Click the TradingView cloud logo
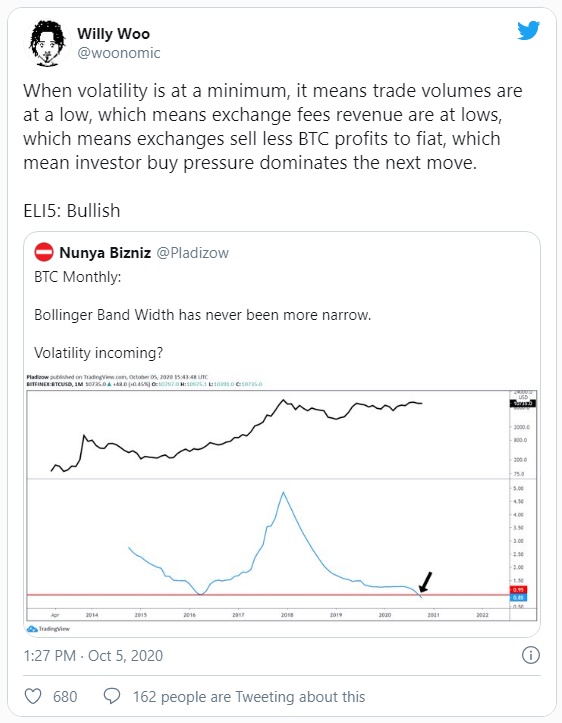 tap(32, 629)
